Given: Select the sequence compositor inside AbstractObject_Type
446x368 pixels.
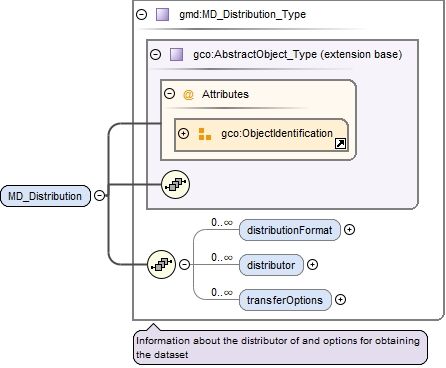Looking at the screenshot, I should [175, 184].
